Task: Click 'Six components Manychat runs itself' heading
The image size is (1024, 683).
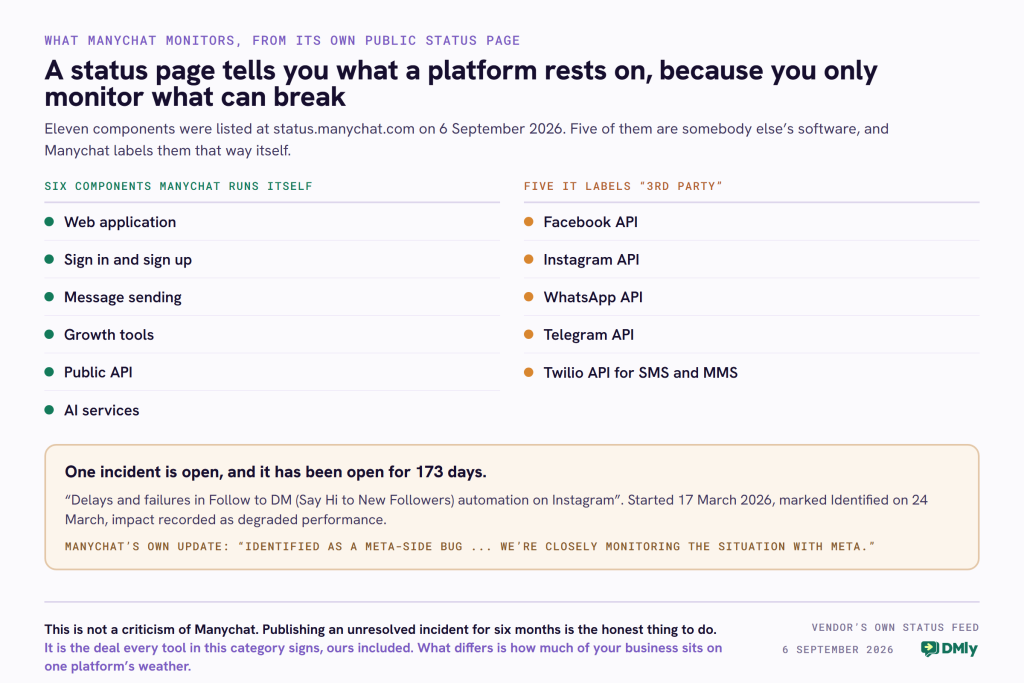Action: point(178,186)
